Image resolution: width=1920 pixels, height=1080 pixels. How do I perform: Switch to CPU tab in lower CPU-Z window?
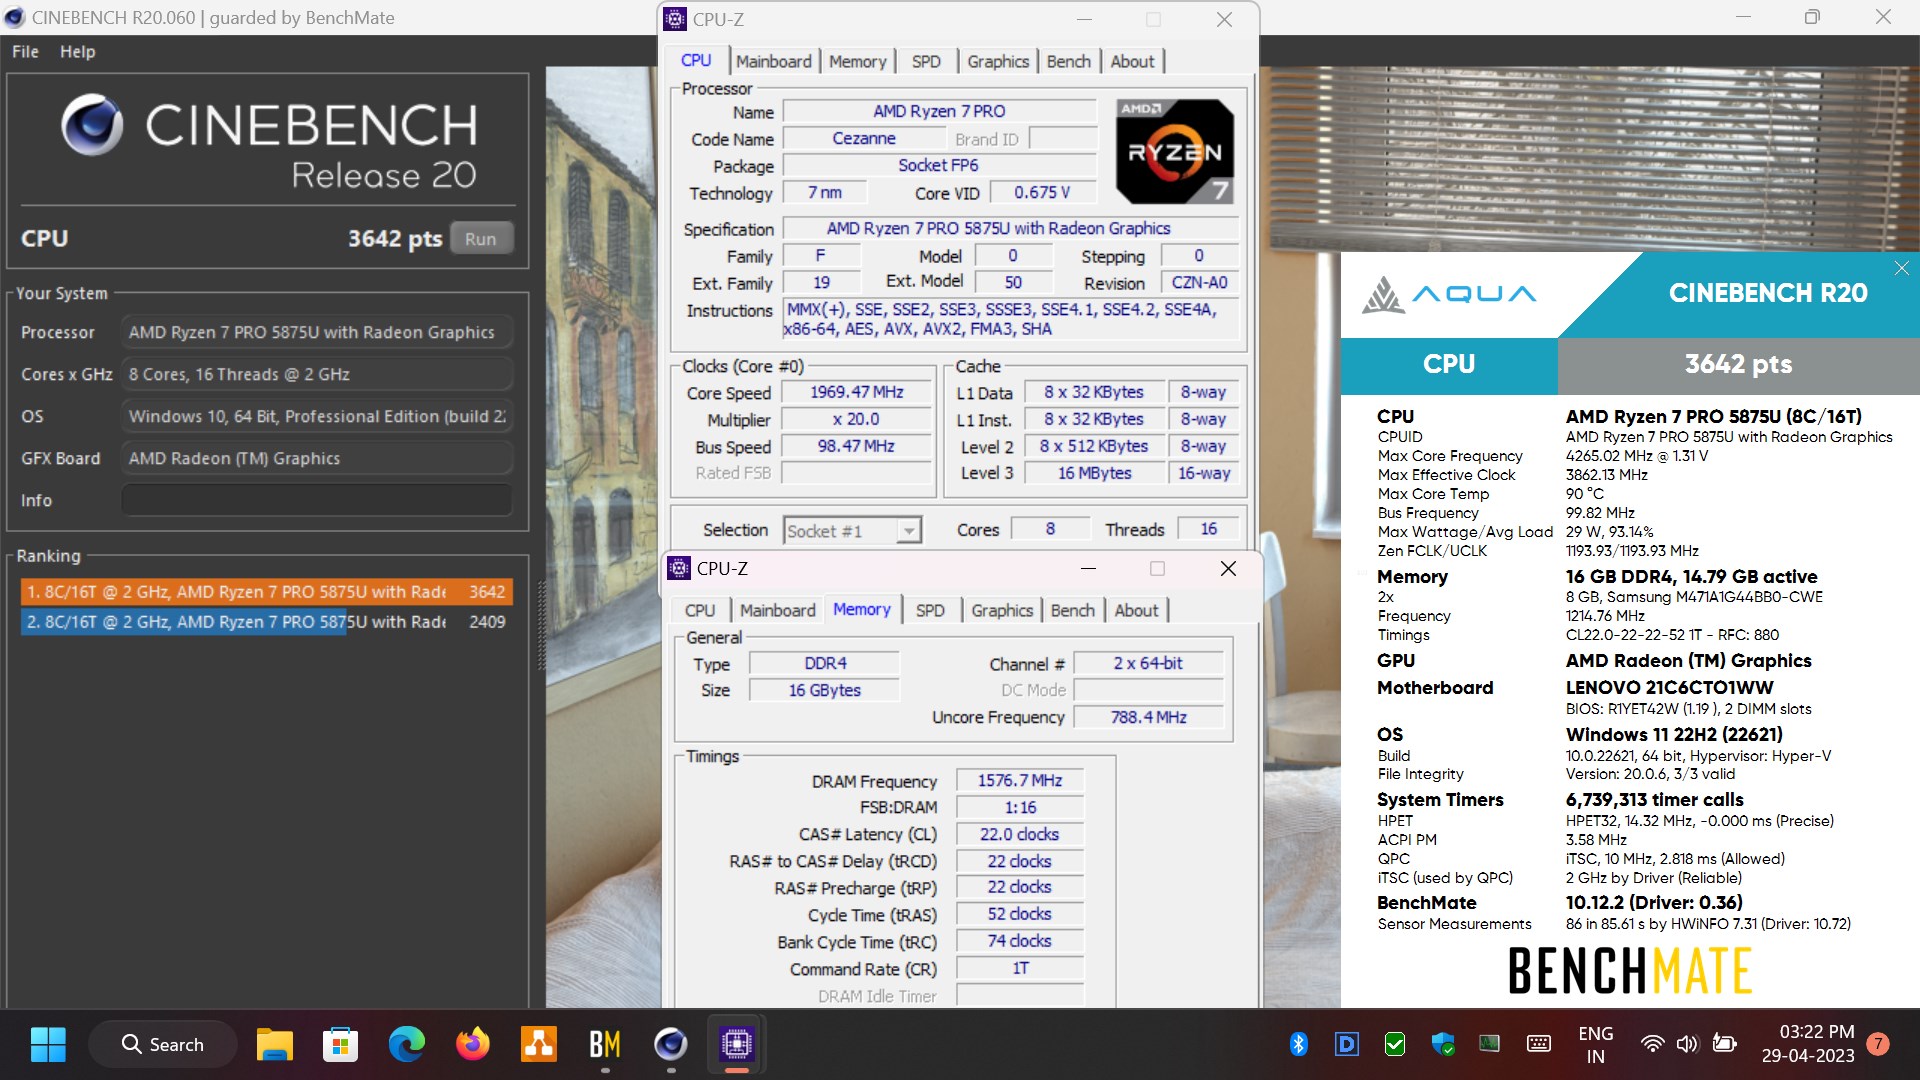(x=700, y=610)
